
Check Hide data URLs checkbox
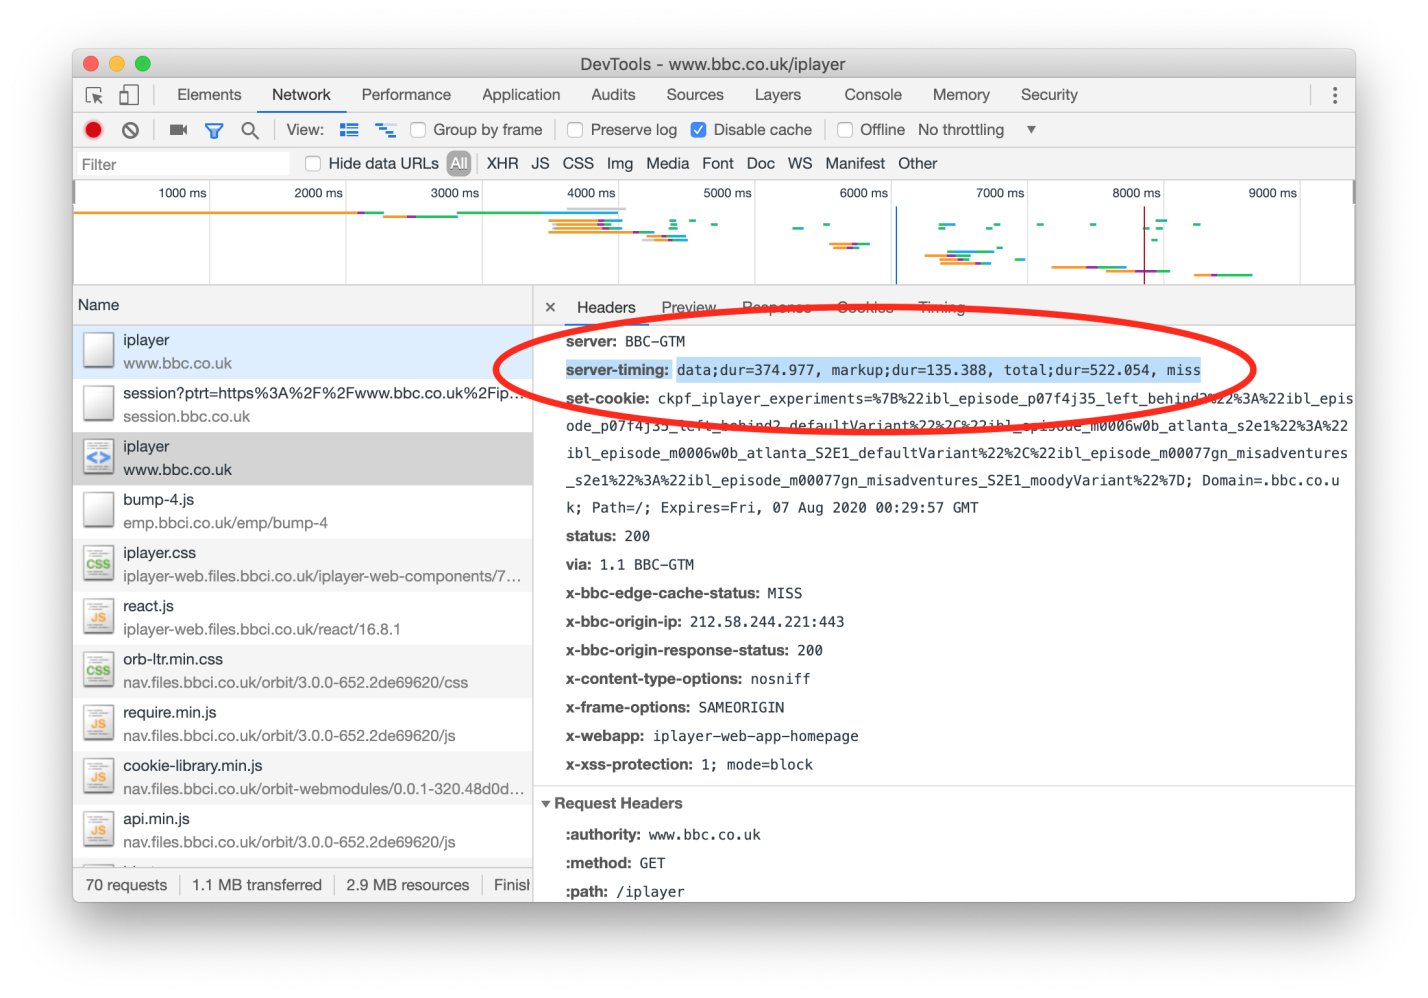coord(313,164)
